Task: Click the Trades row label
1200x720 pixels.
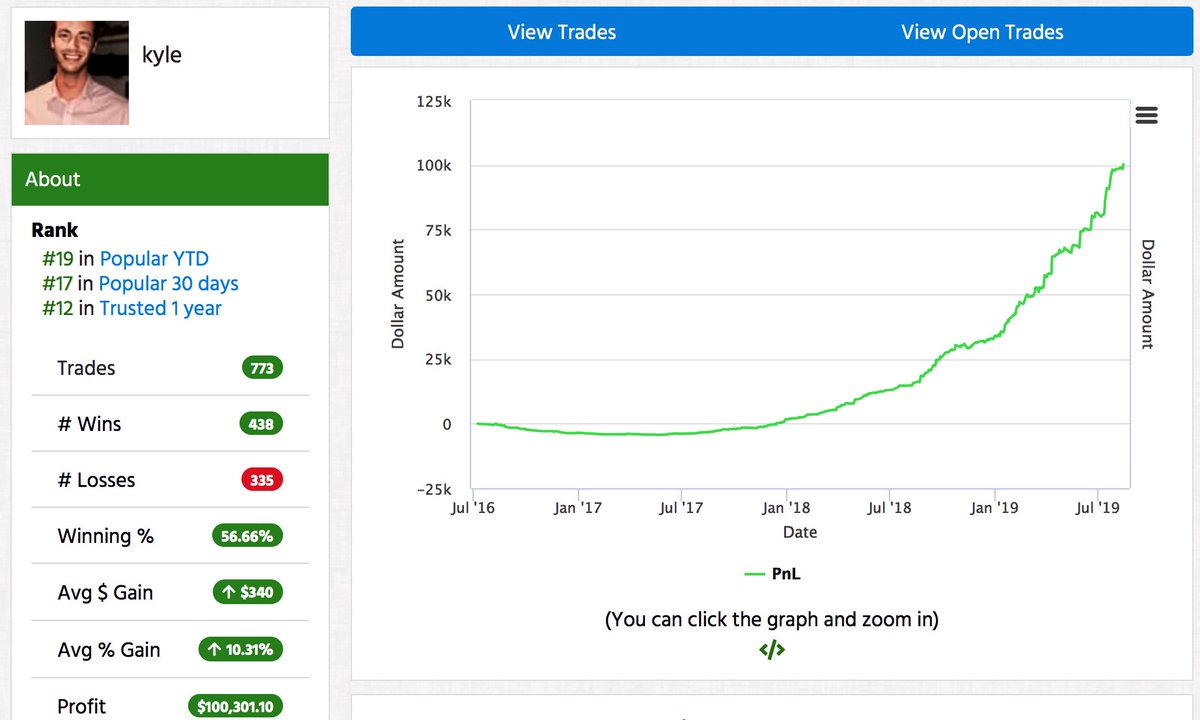Action: [x=86, y=368]
